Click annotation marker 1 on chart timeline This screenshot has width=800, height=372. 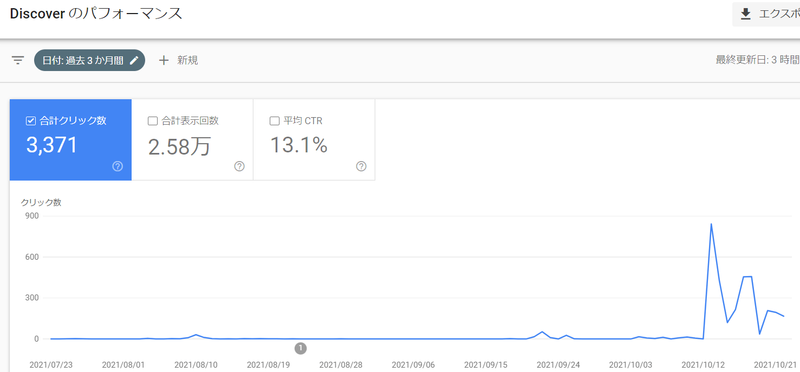point(301,348)
